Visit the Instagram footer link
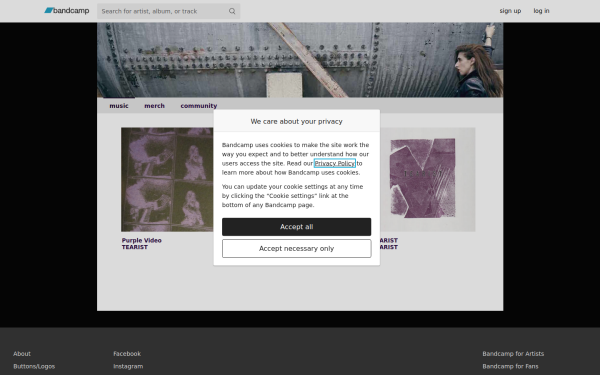This screenshot has height=375, width=600. tap(128, 366)
